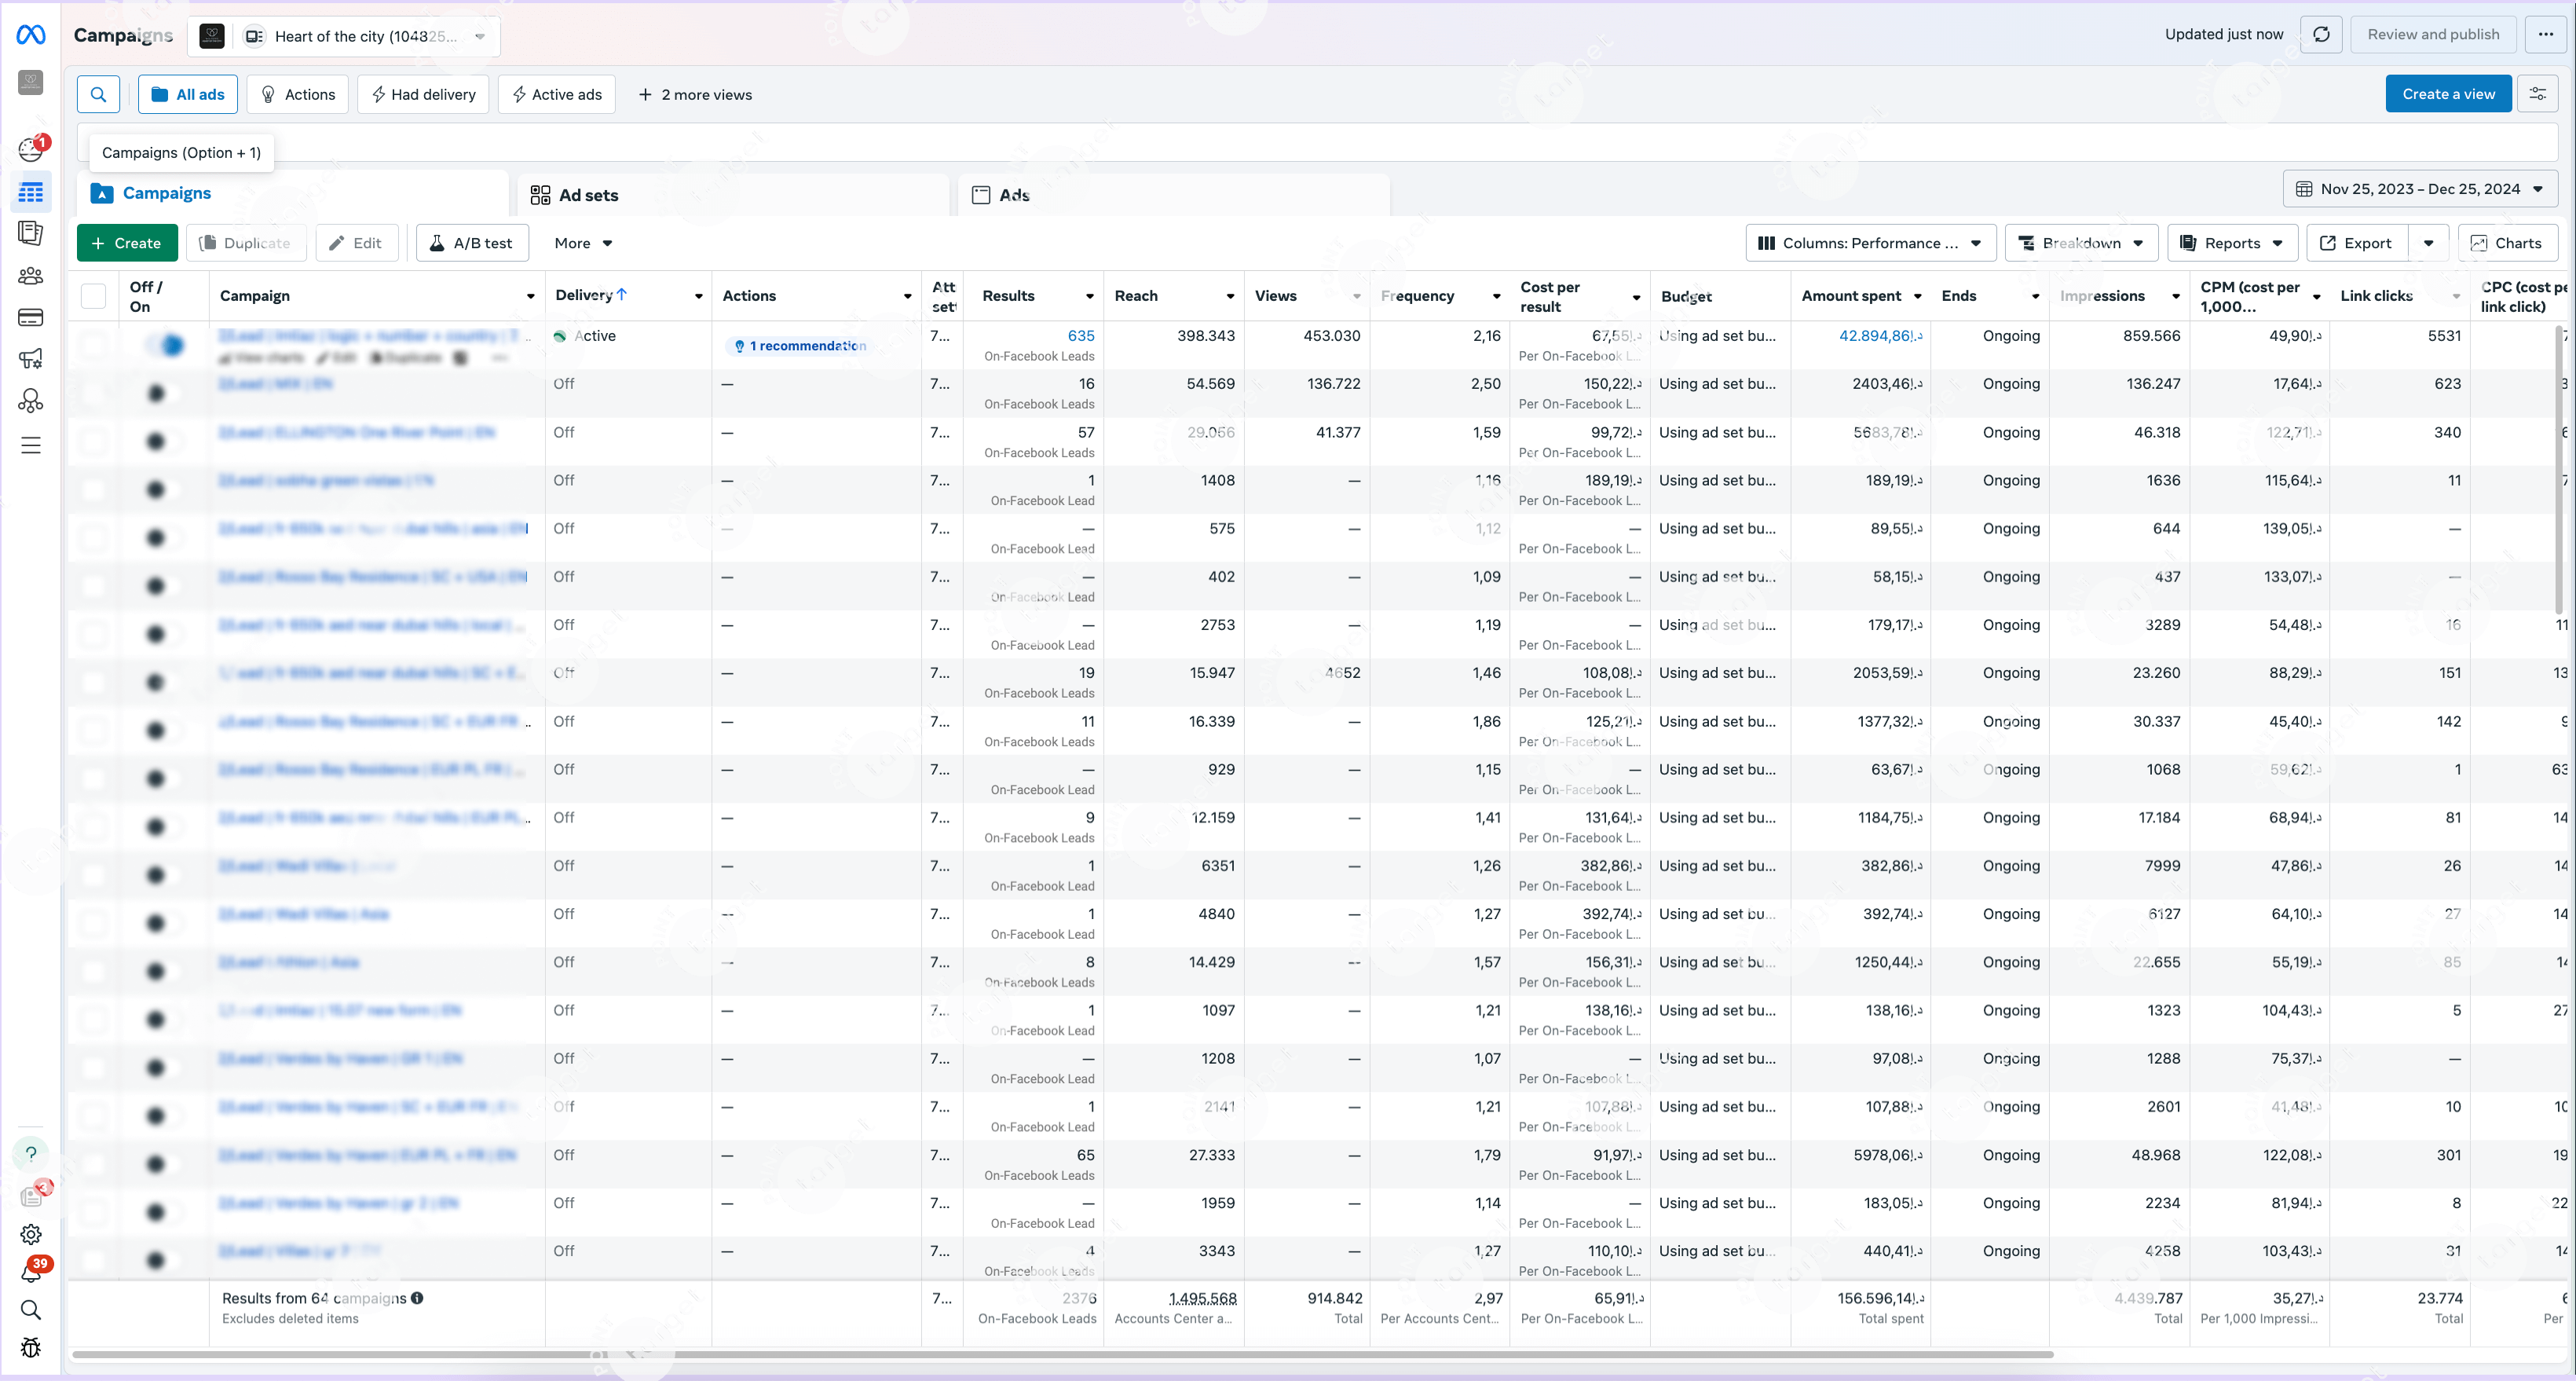Open the Breakdown dropdown
2576x1381 pixels.
coord(2081,243)
